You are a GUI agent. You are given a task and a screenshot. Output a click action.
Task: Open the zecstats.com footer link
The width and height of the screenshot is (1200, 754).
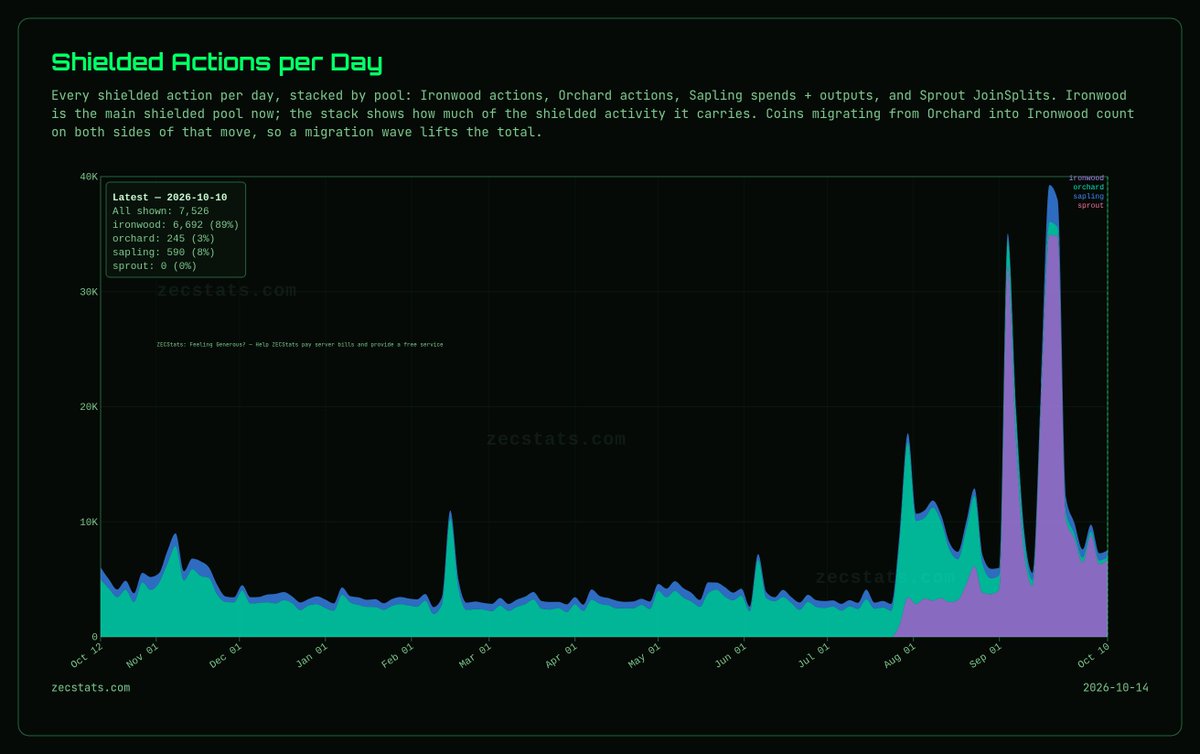pyautogui.click(x=90, y=687)
